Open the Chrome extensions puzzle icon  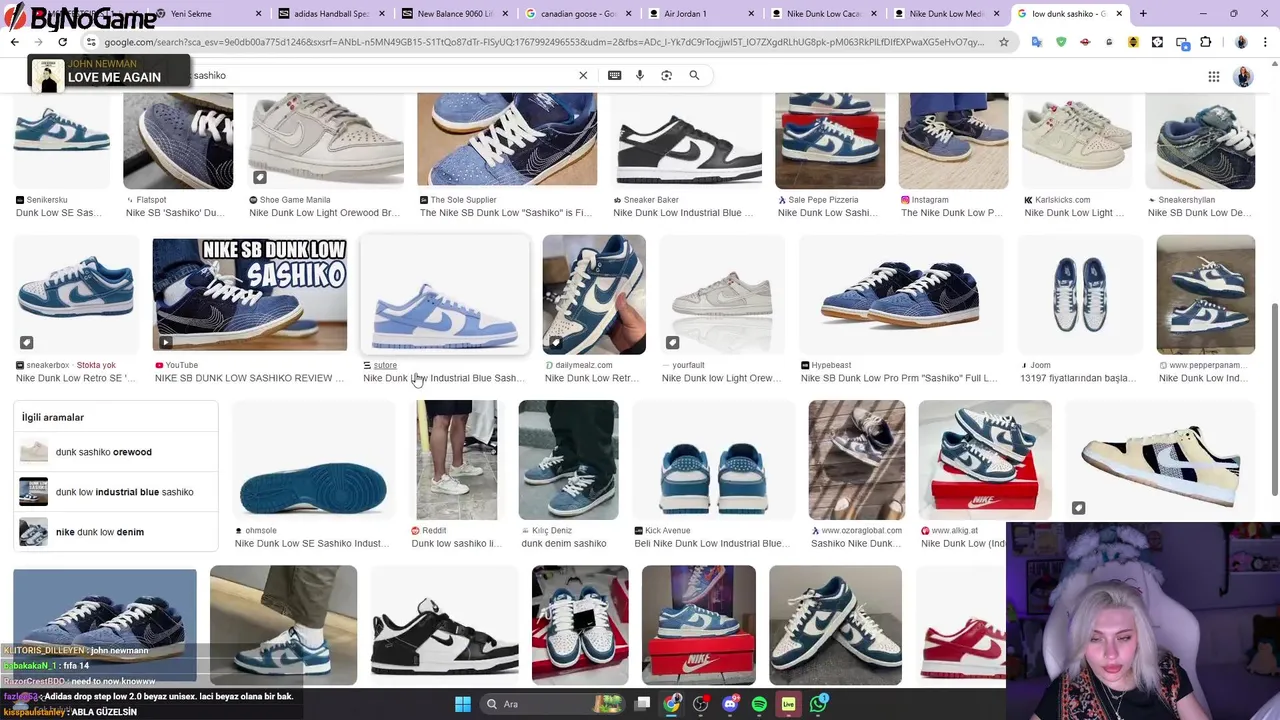point(1205,42)
